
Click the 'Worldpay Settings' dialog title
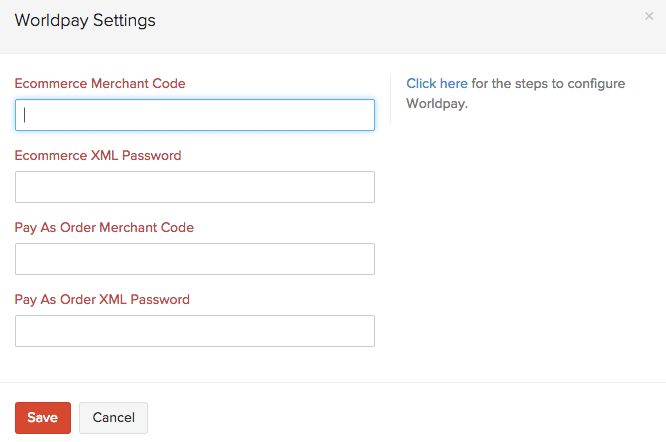pyautogui.click(x=85, y=20)
